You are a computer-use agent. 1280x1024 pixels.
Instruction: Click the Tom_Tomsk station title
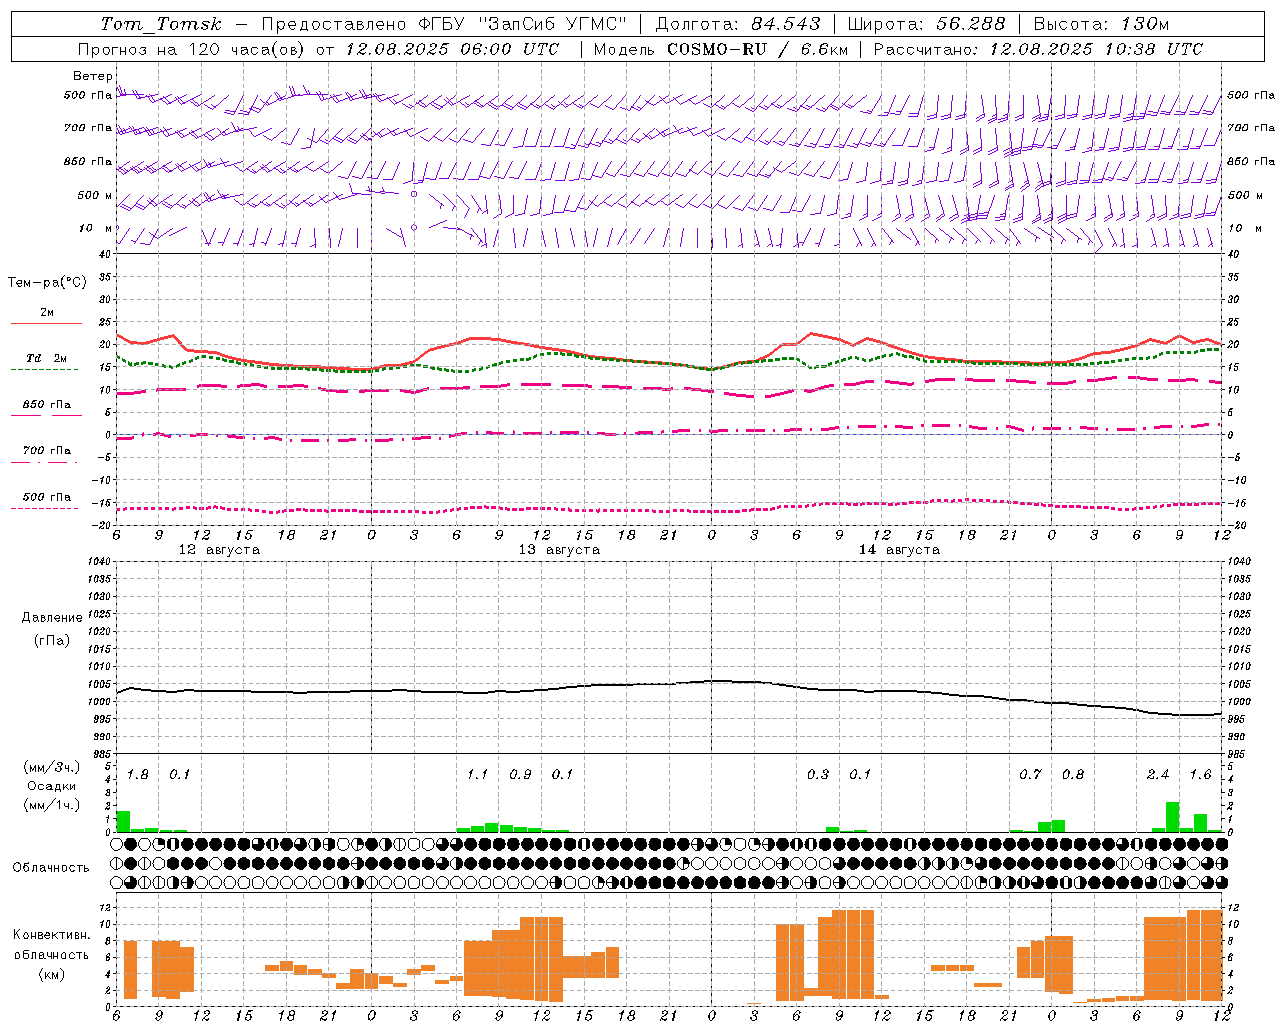(160, 24)
